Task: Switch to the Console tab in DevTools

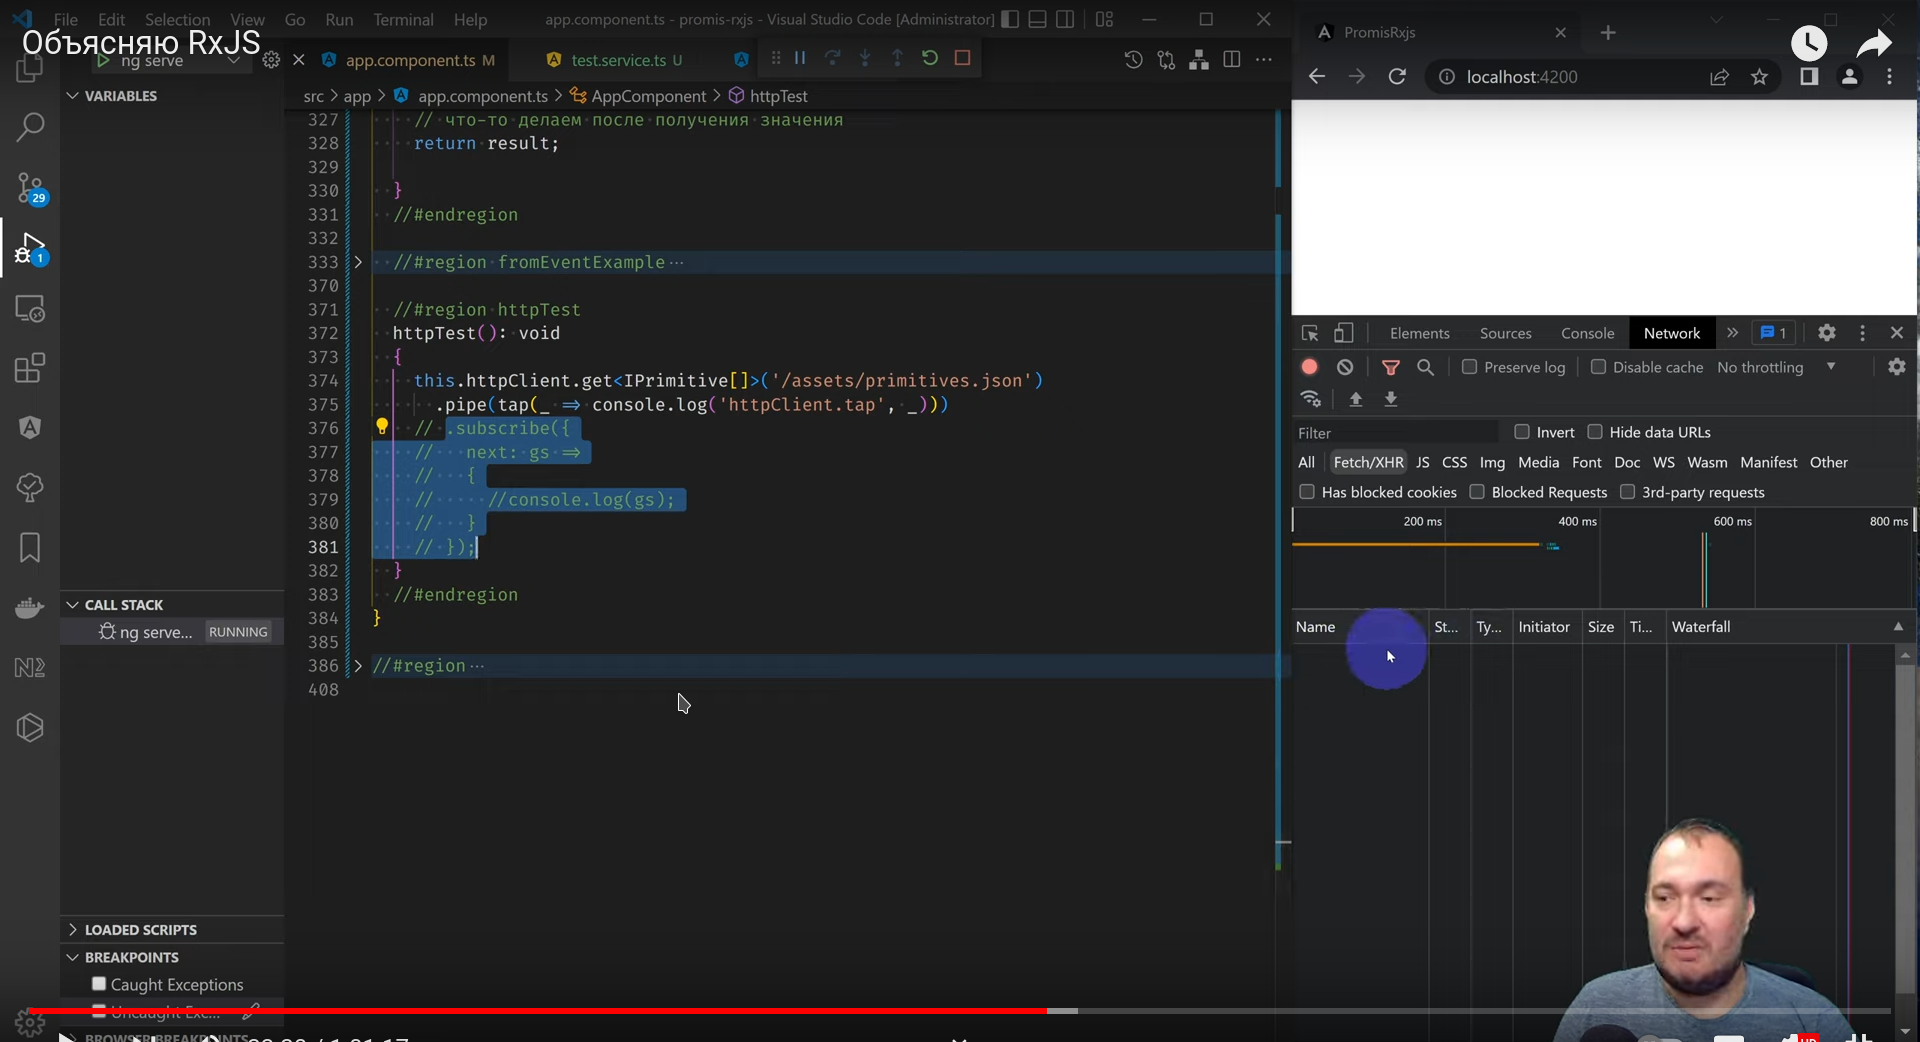Action: [1587, 333]
